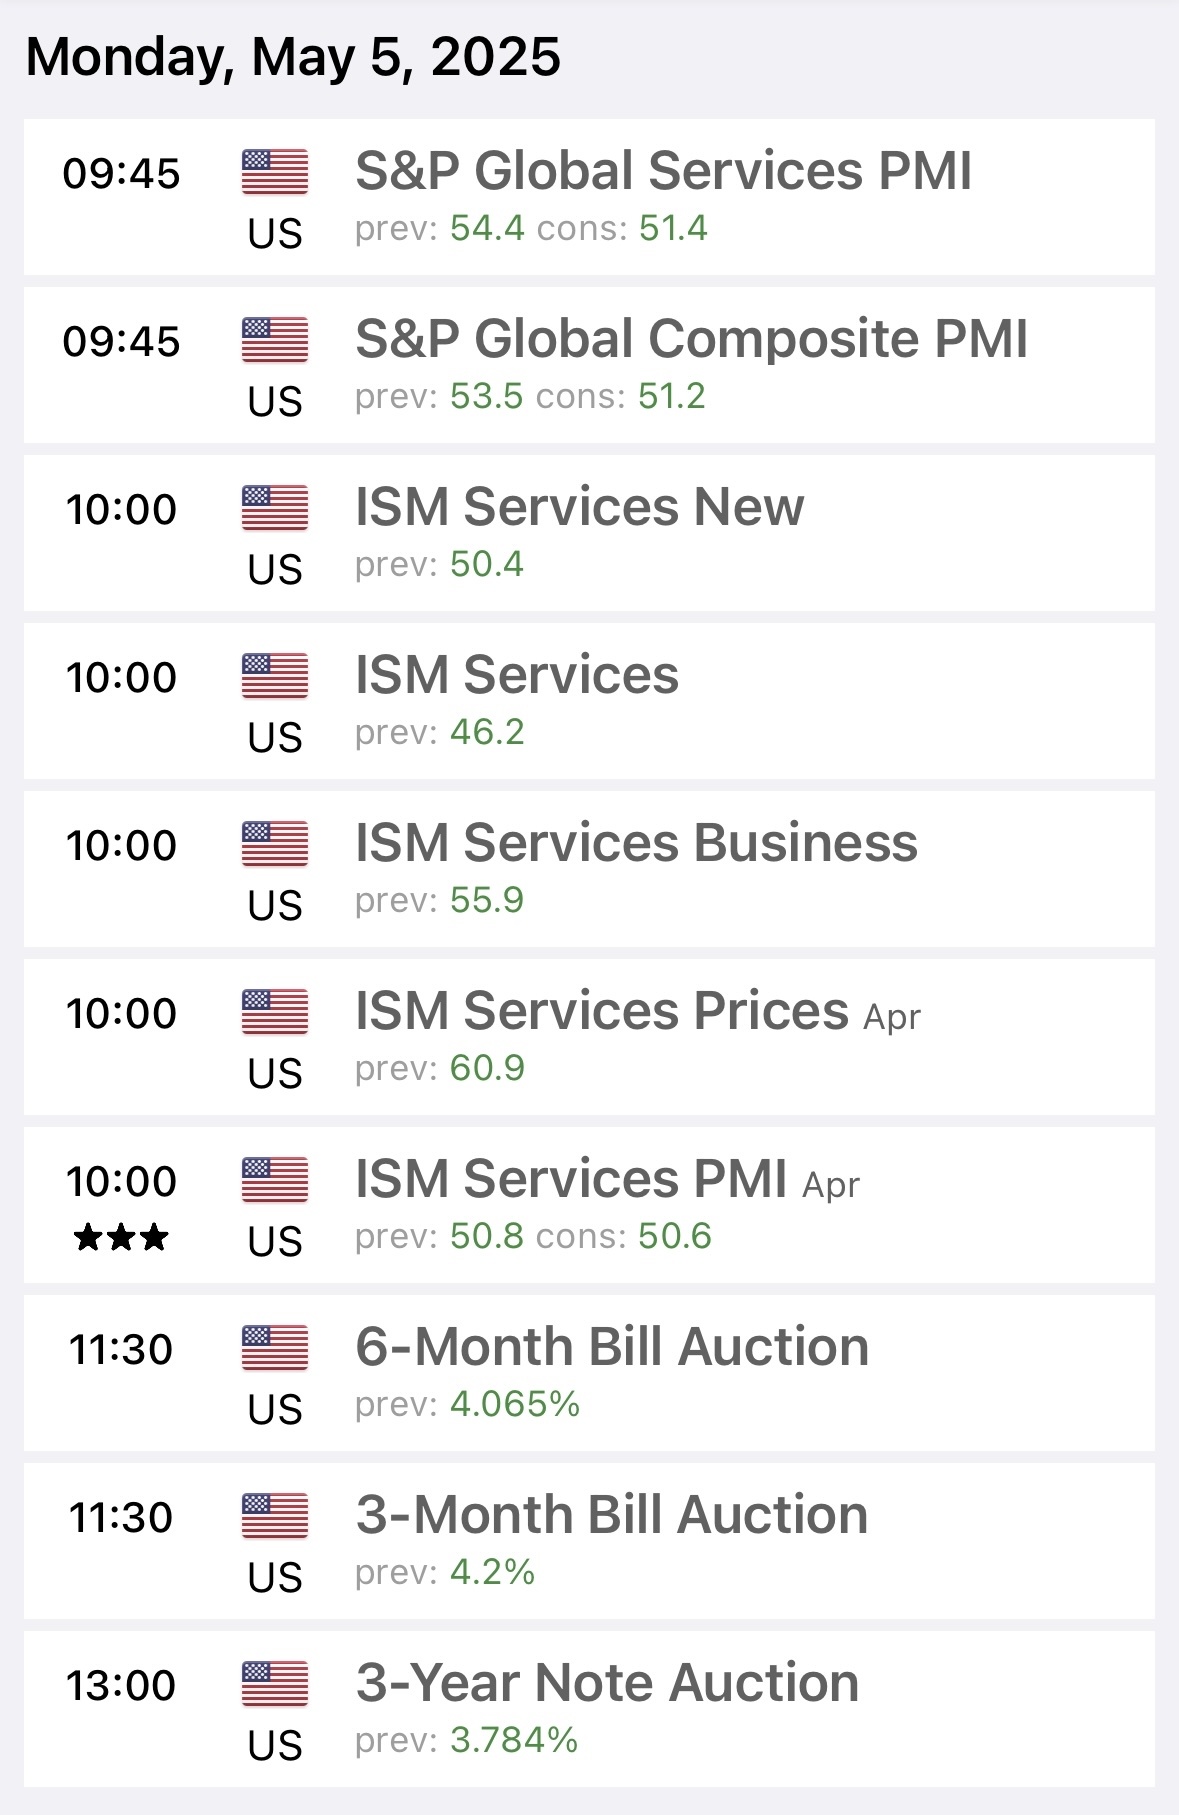Open the S&P Global Services PMI event
The height and width of the screenshot is (1815, 1179).
tap(663, 171)
